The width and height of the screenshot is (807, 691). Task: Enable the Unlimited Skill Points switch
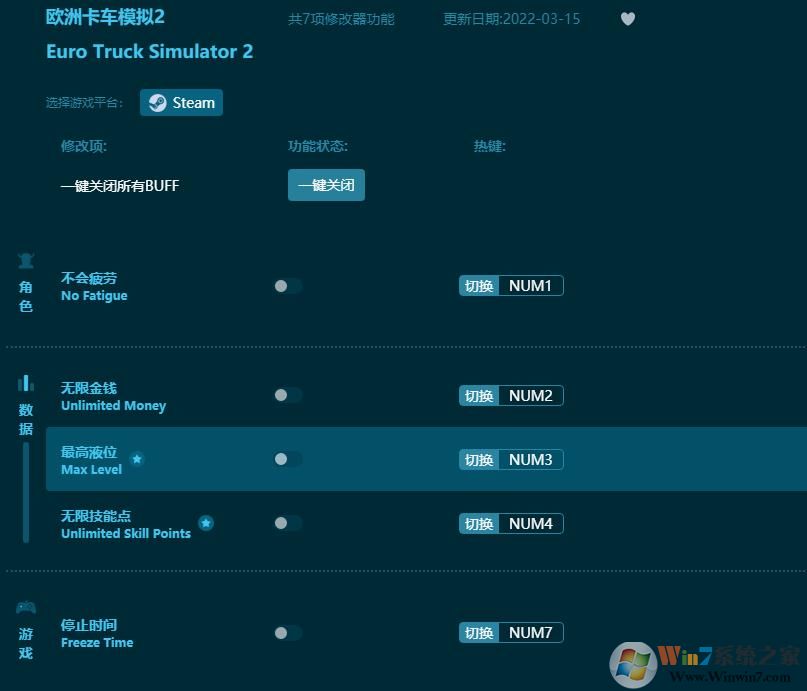click(x=287, y=523)
